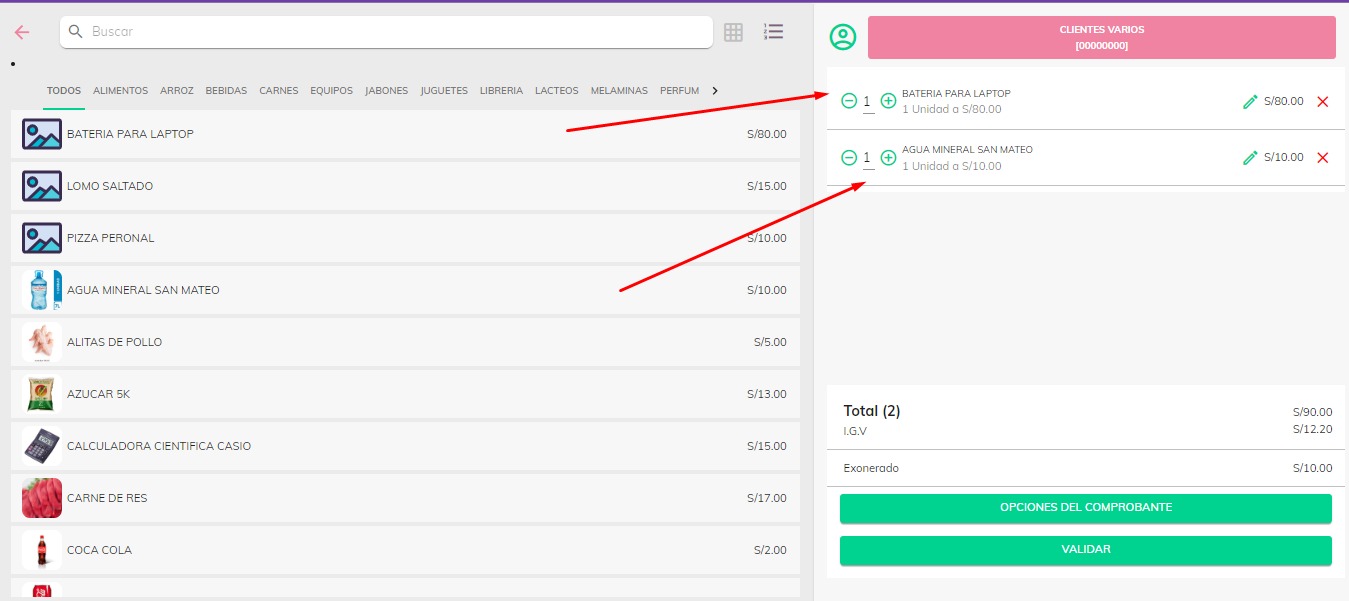
Task: Open OPCIONES DEL COMPROBANTE
Action: tap(1085, 508)
